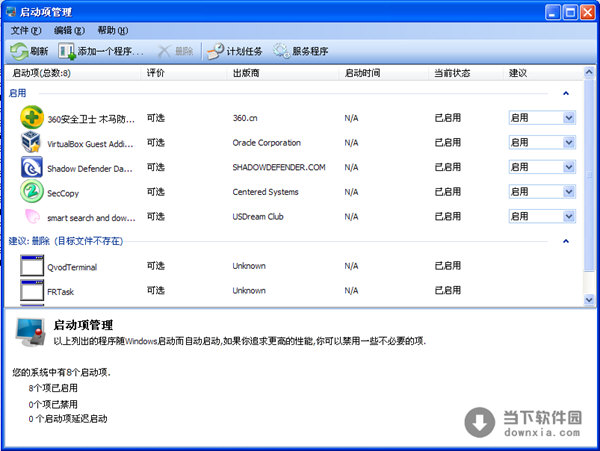Sort by 启动项(总数:8) column header
Image resolution: width=600 pixels, height=451 pixels.
coord(73,73)
